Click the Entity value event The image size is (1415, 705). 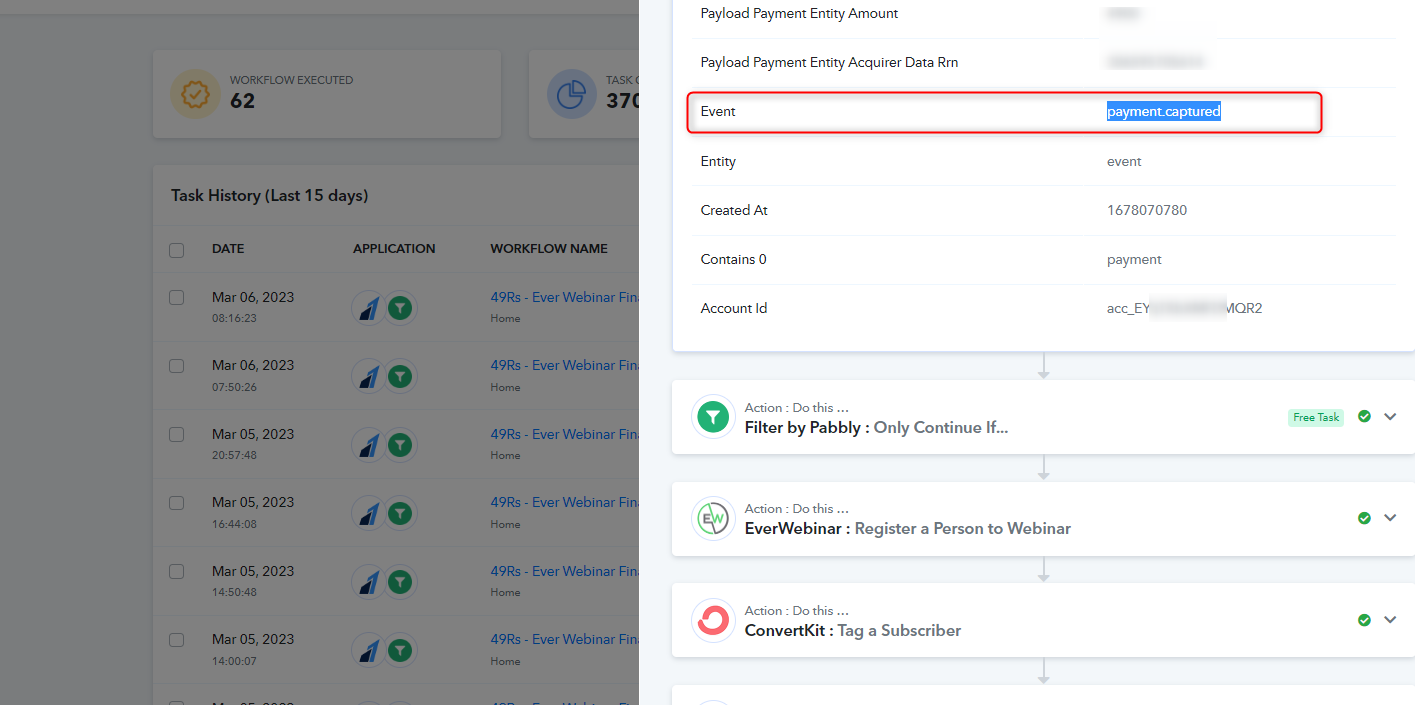pyautogui.click(x=1124, y=161)
